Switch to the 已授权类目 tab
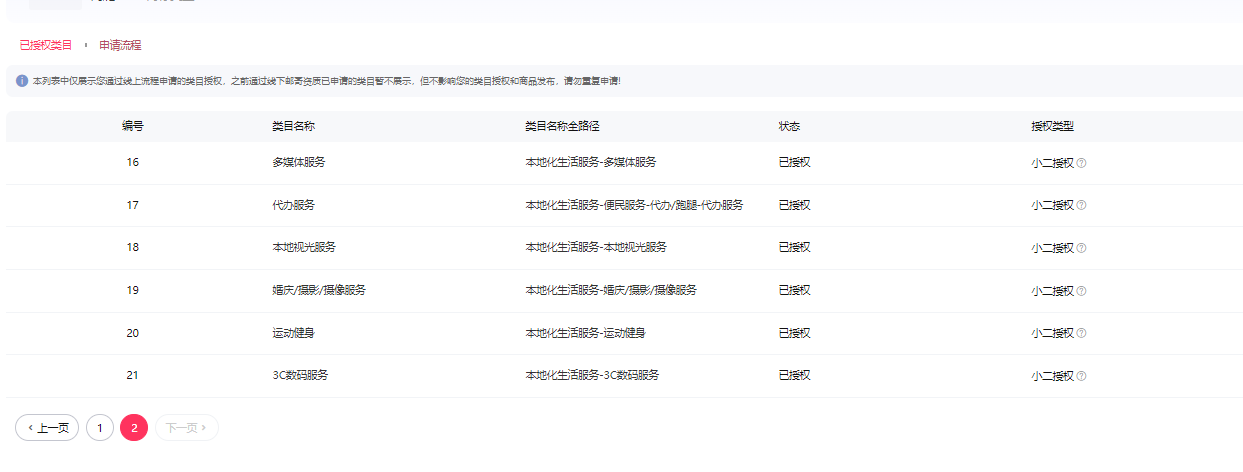Screen dimensions: 1243x472 tap(46, 45)
